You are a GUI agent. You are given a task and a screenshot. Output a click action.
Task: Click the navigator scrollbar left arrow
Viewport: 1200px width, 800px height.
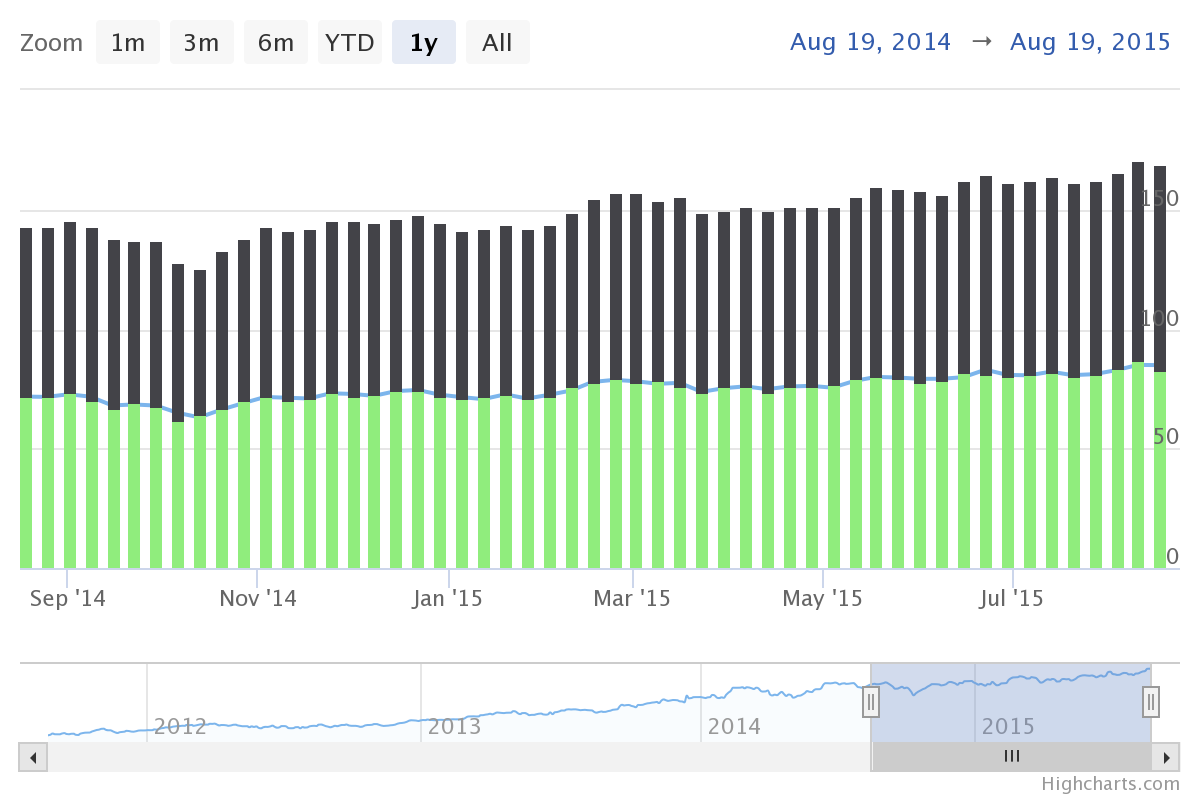33,757
